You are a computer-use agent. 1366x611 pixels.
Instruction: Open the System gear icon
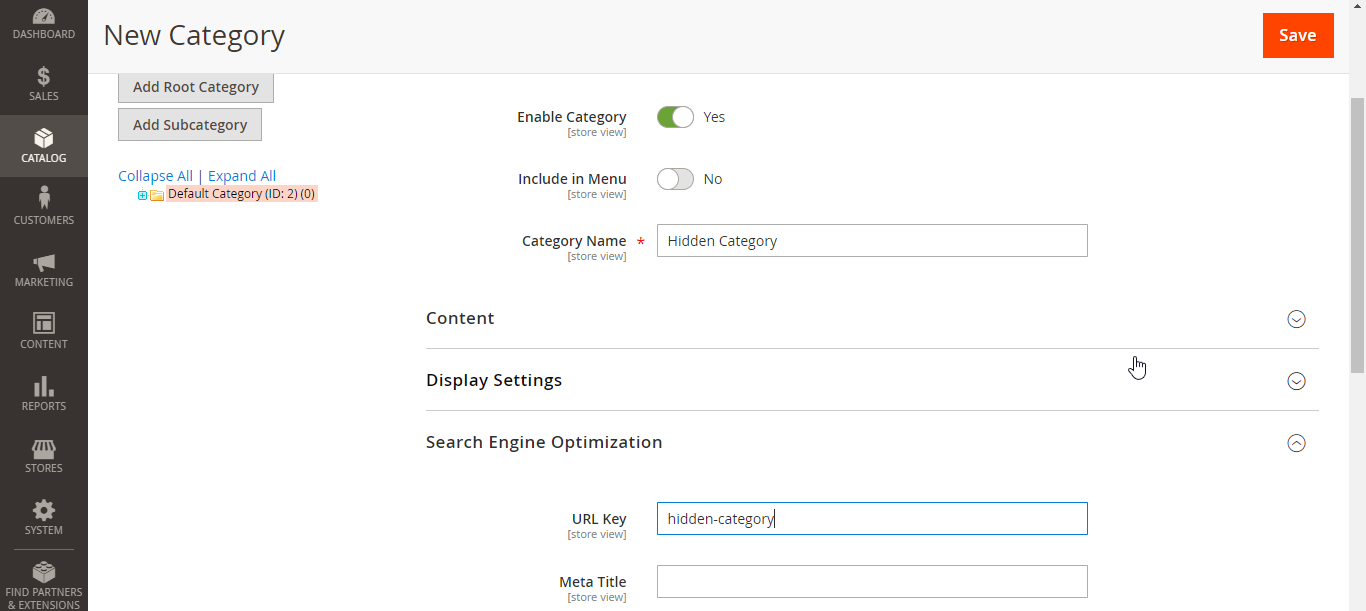pyautogui.click(x=44, y=510)
